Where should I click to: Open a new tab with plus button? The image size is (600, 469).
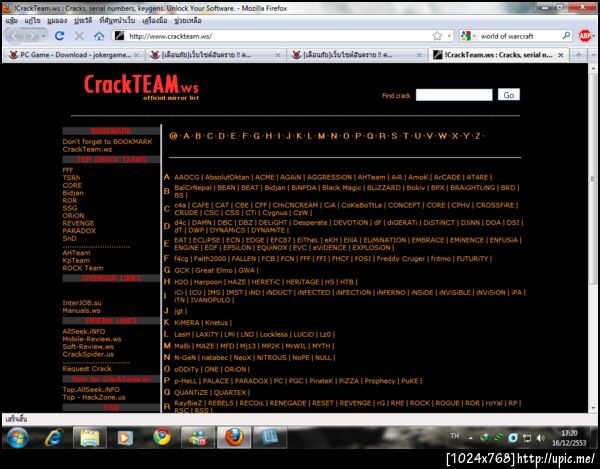578,55
